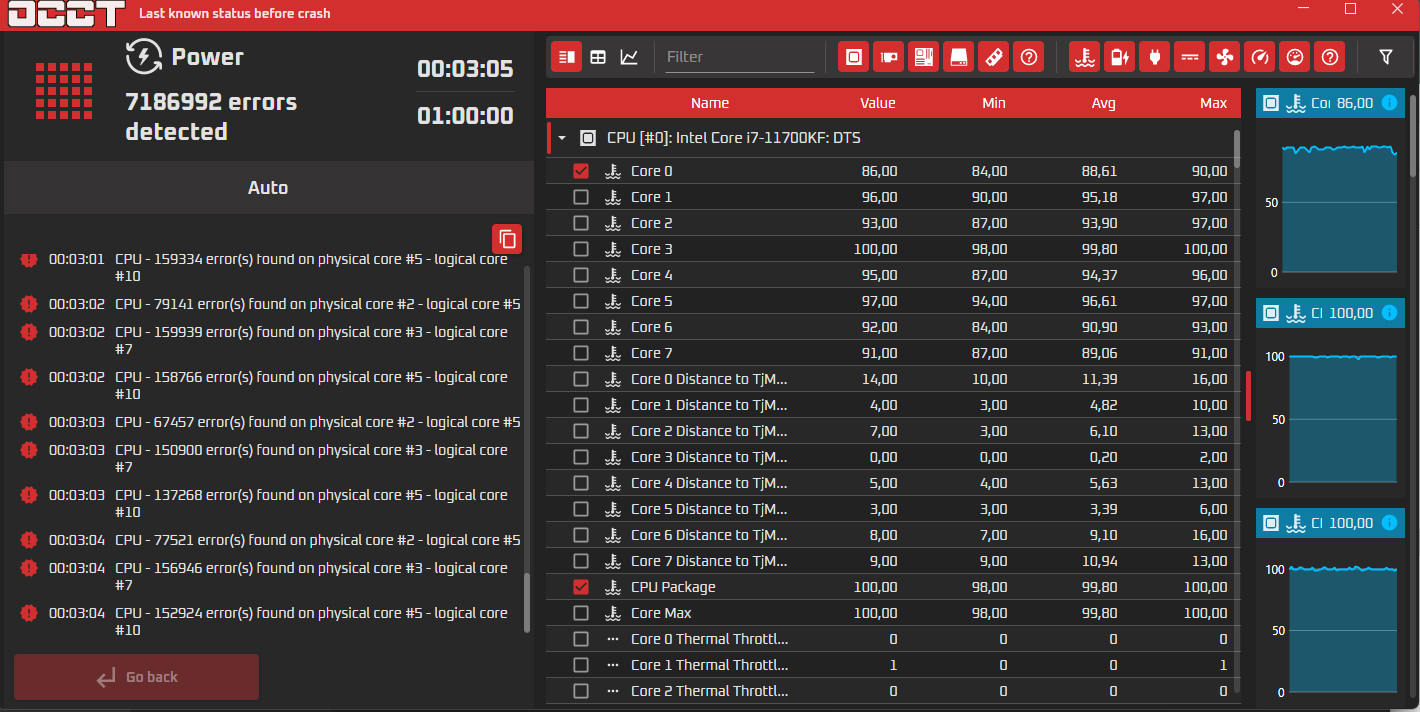Image resolution: width=1420 pixels, height=712 pixels.
Task: Click the 7186992 errors detected message
Action: pyautogui.click(x=211, y=116)
